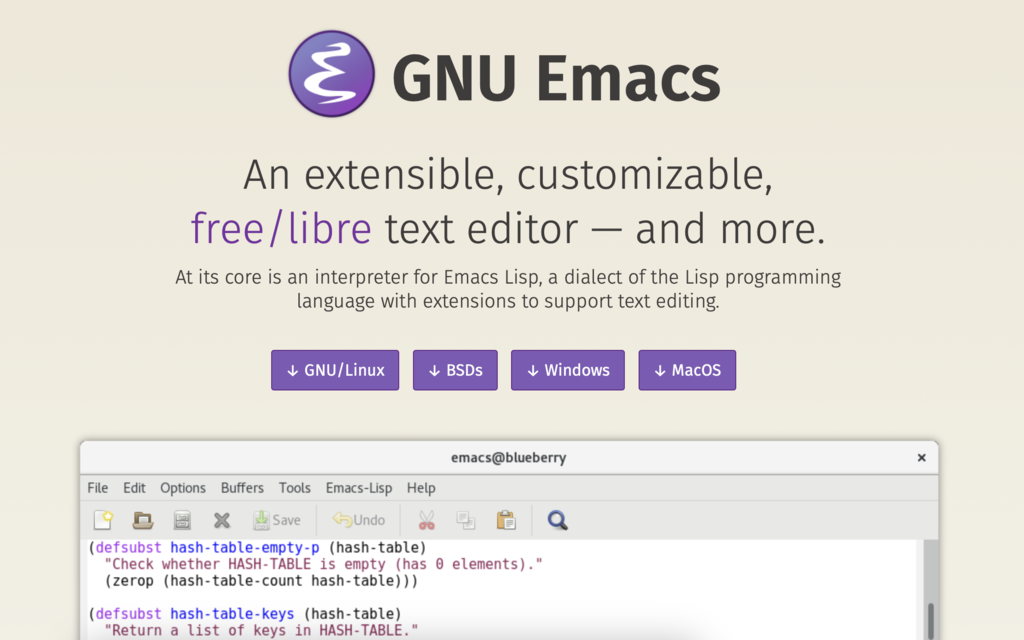The width and height of the screenshot is (1024, 640).
Task: Cut text with the scissors icon
Action: click(x=424, y=520)
